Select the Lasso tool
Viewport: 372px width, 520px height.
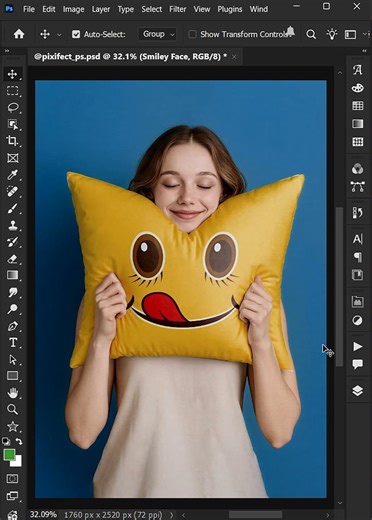point(13,107)
